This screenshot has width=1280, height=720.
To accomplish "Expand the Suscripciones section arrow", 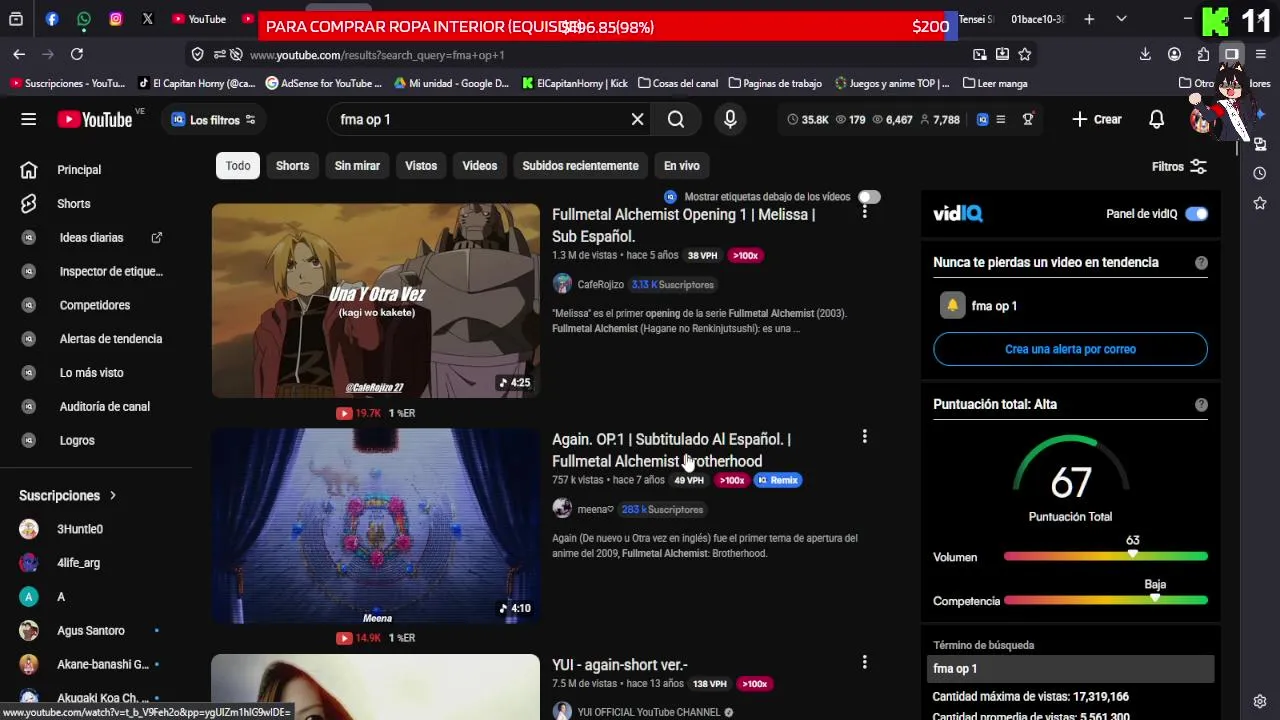I will (x=113, y=496).
